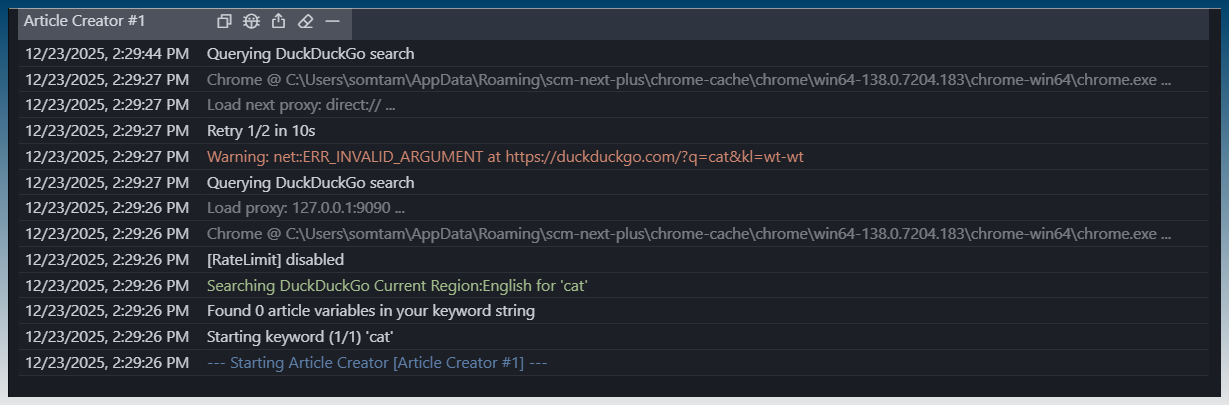Select the 2:29:26 PM Chrome path log entry
Viewport: 1229px width, 405px height.
[x=688, y=234]
